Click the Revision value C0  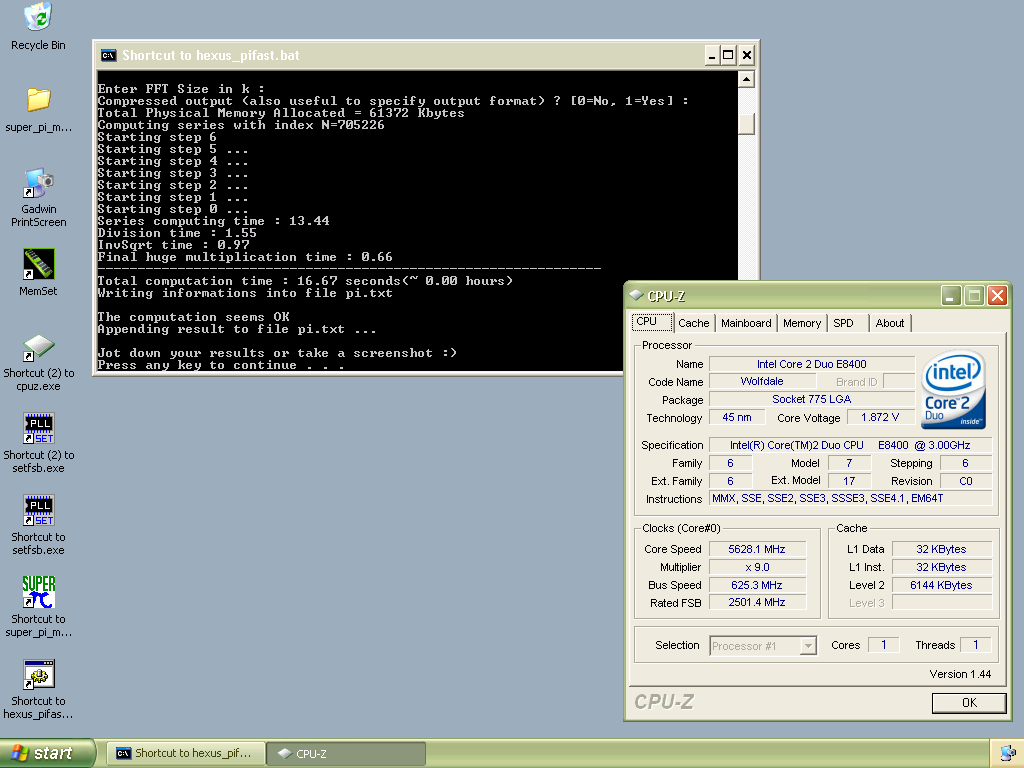point(966,481)
